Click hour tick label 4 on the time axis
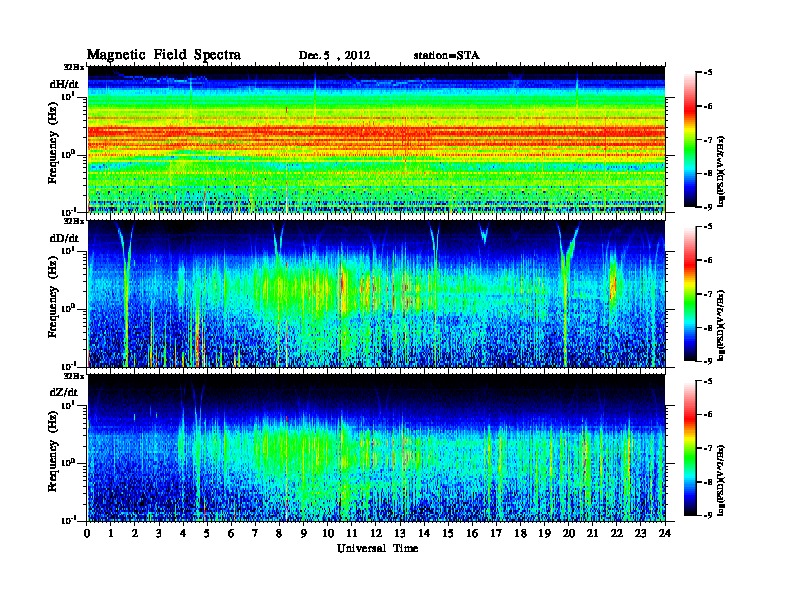This screenshot has height=612, width=792. (x=183, y=533)
